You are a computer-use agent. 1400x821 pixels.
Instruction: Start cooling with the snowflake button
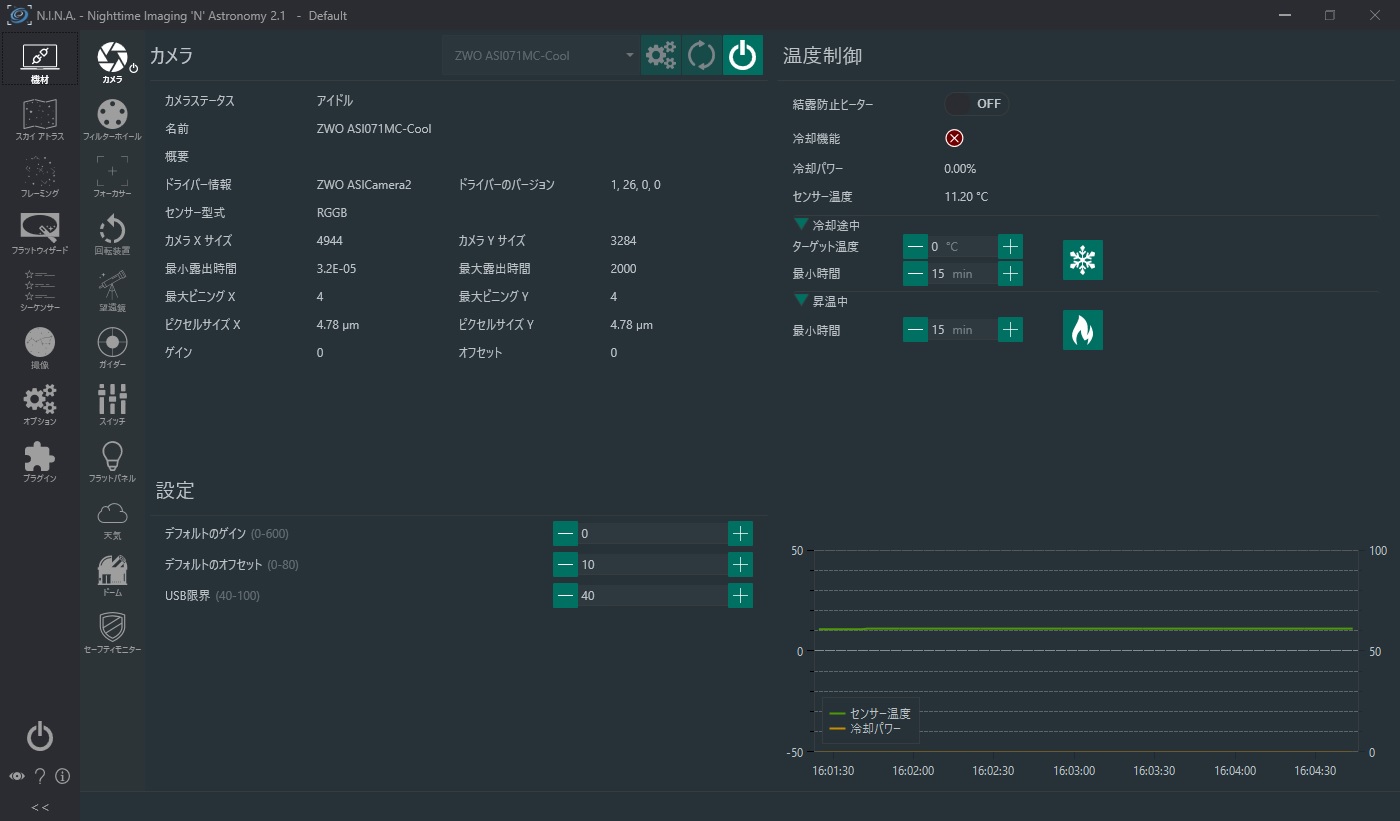click(1082, 260)
